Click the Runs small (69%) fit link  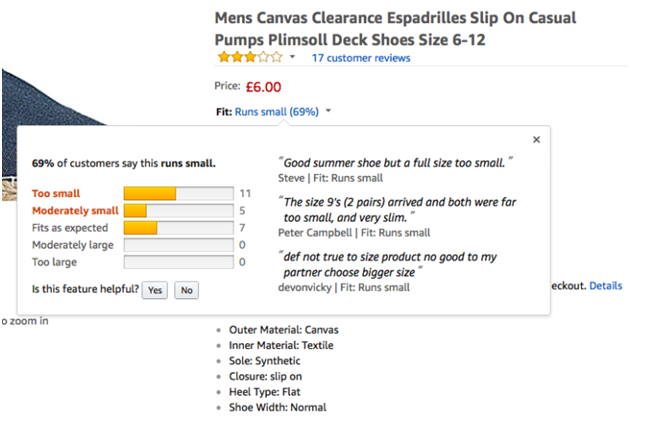coord(276,112)
